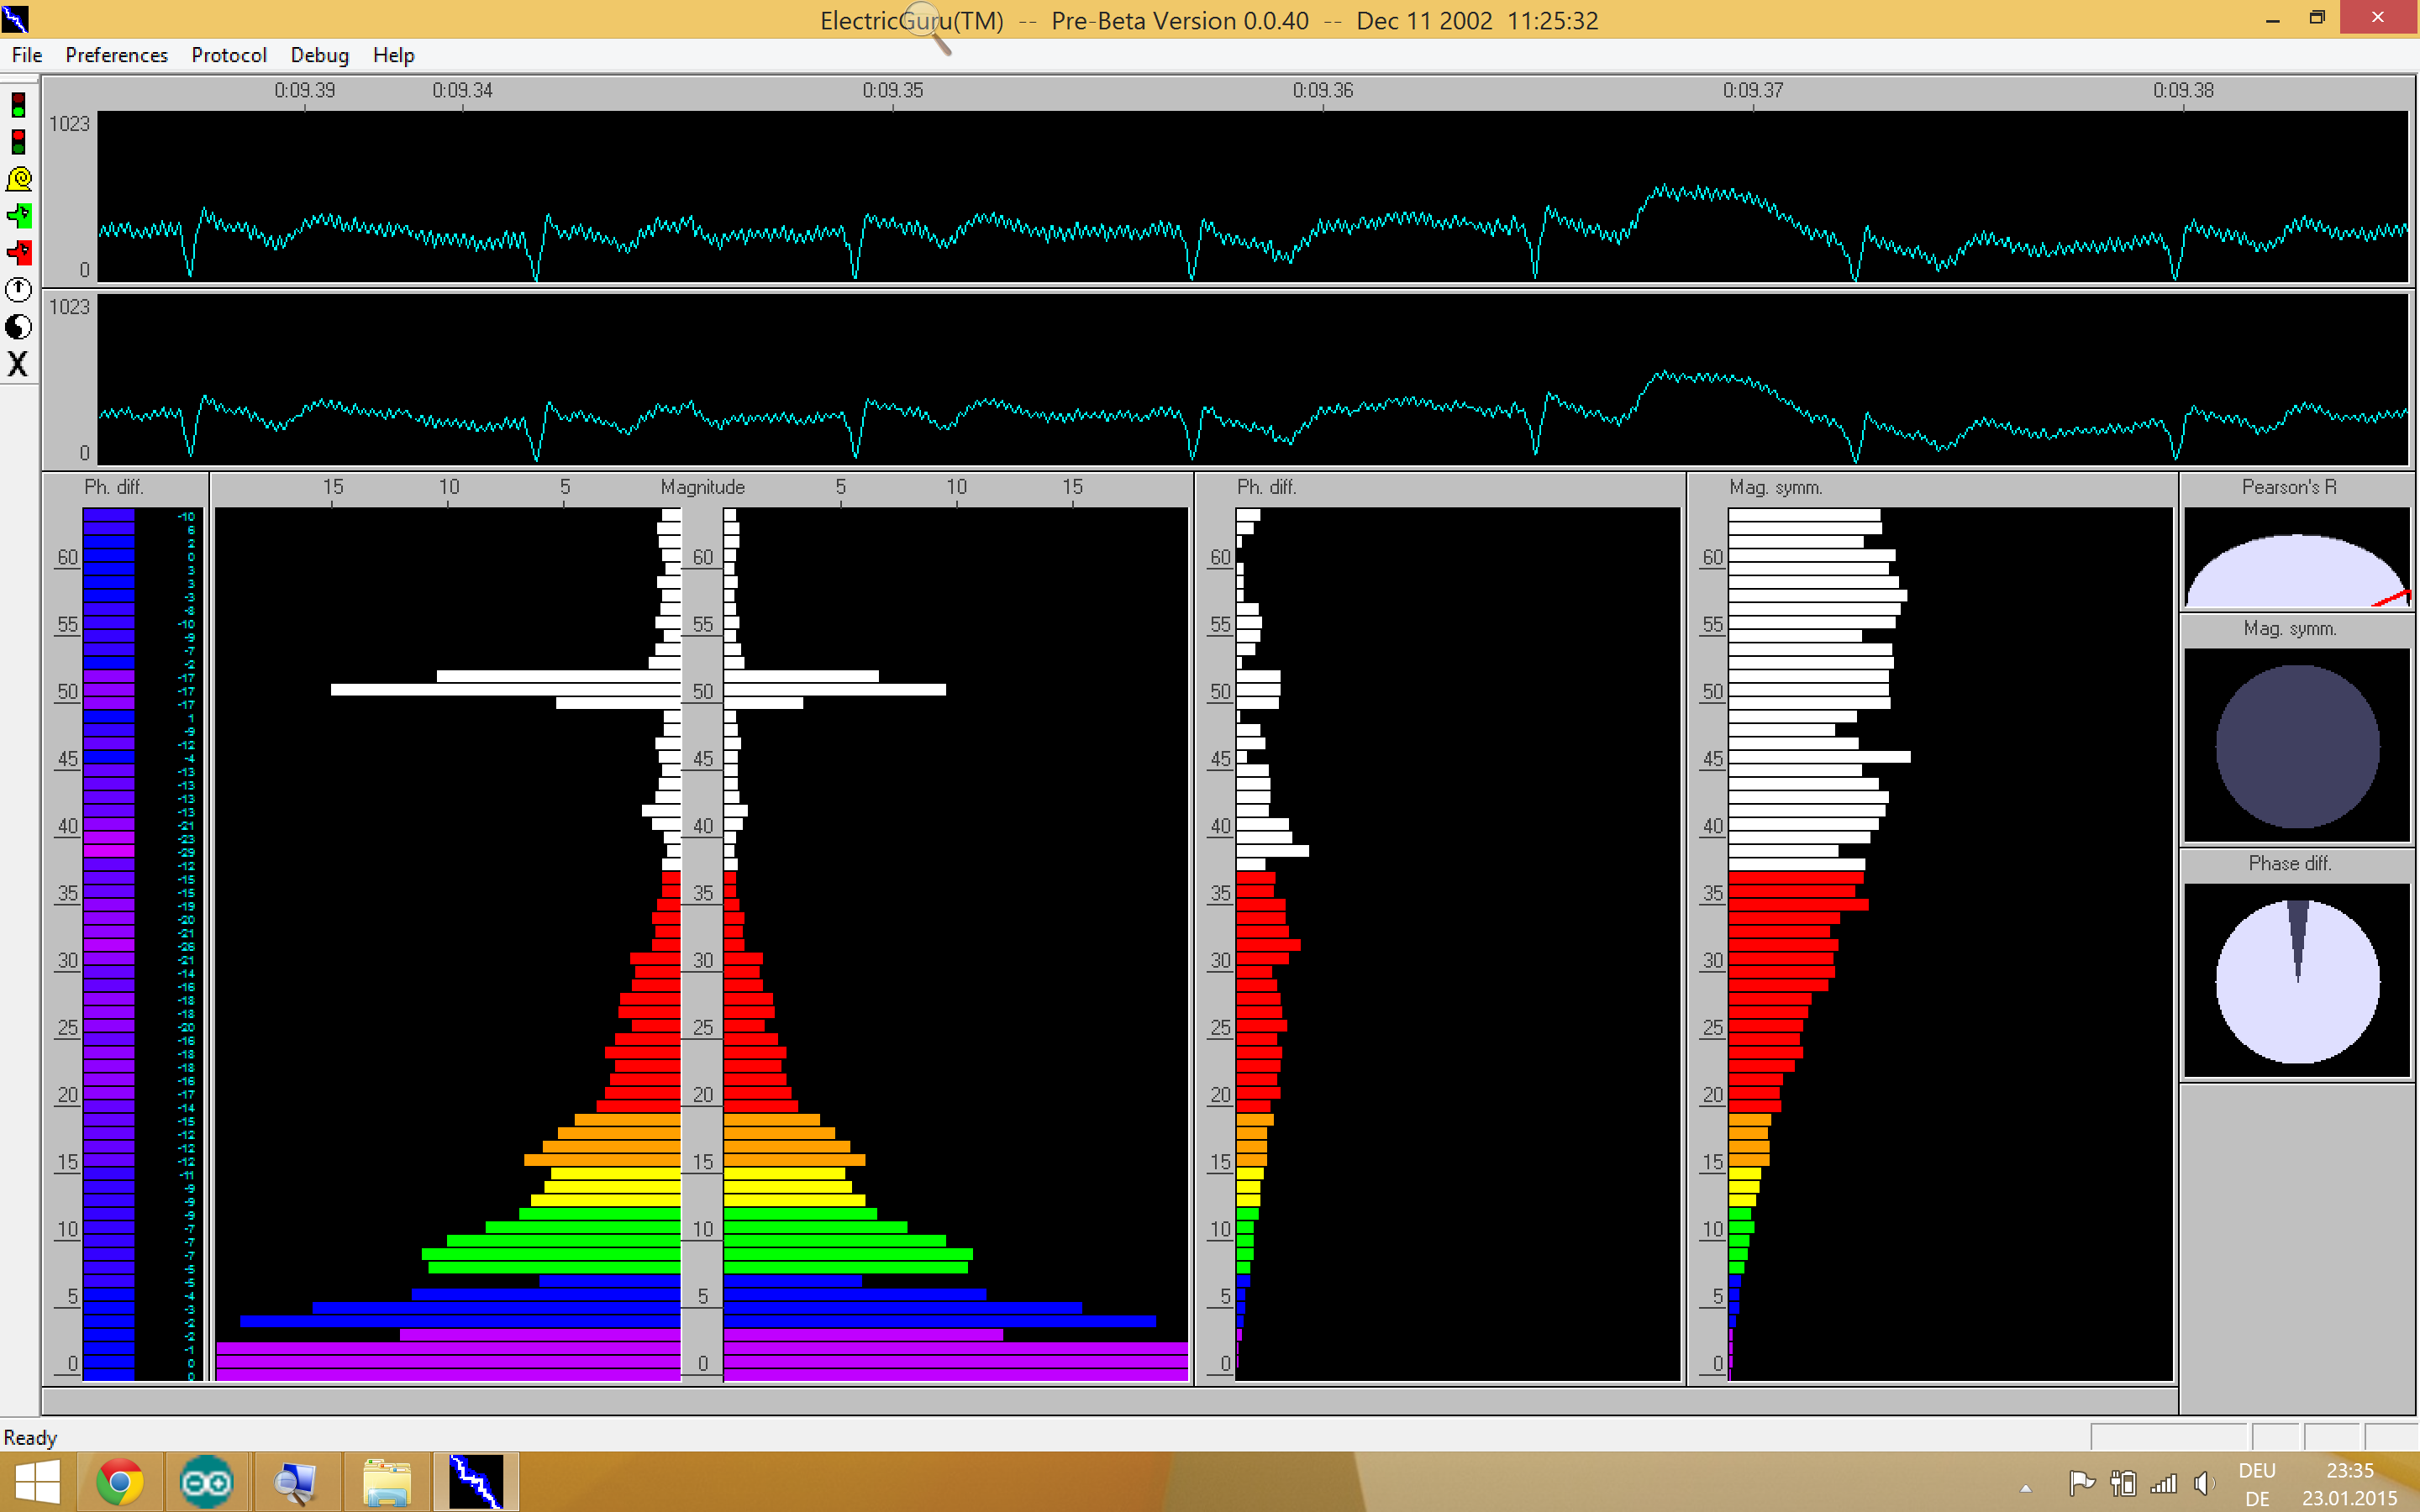Image resolution: width=2420 pixels, height=1512 pixels.
Task: Open the DEU language selector
Action: coord(2257,1470)
